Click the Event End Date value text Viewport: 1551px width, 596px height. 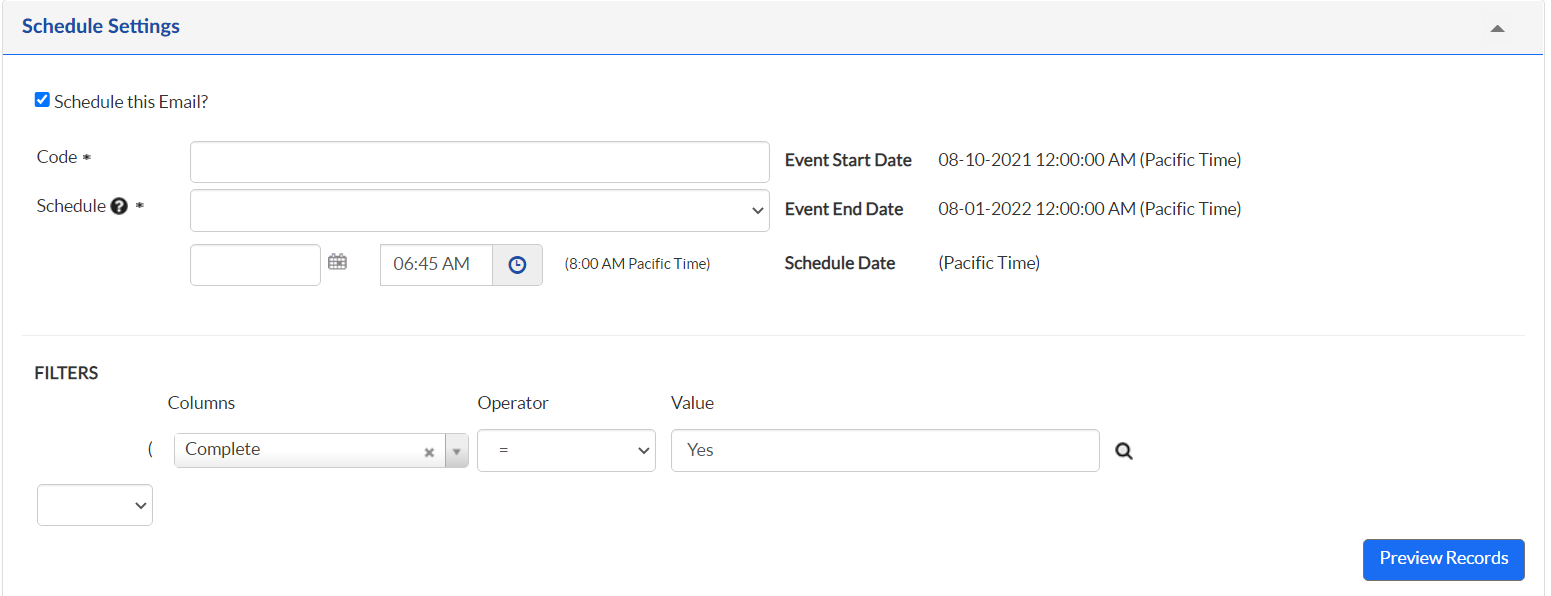tap(1089, 209)
